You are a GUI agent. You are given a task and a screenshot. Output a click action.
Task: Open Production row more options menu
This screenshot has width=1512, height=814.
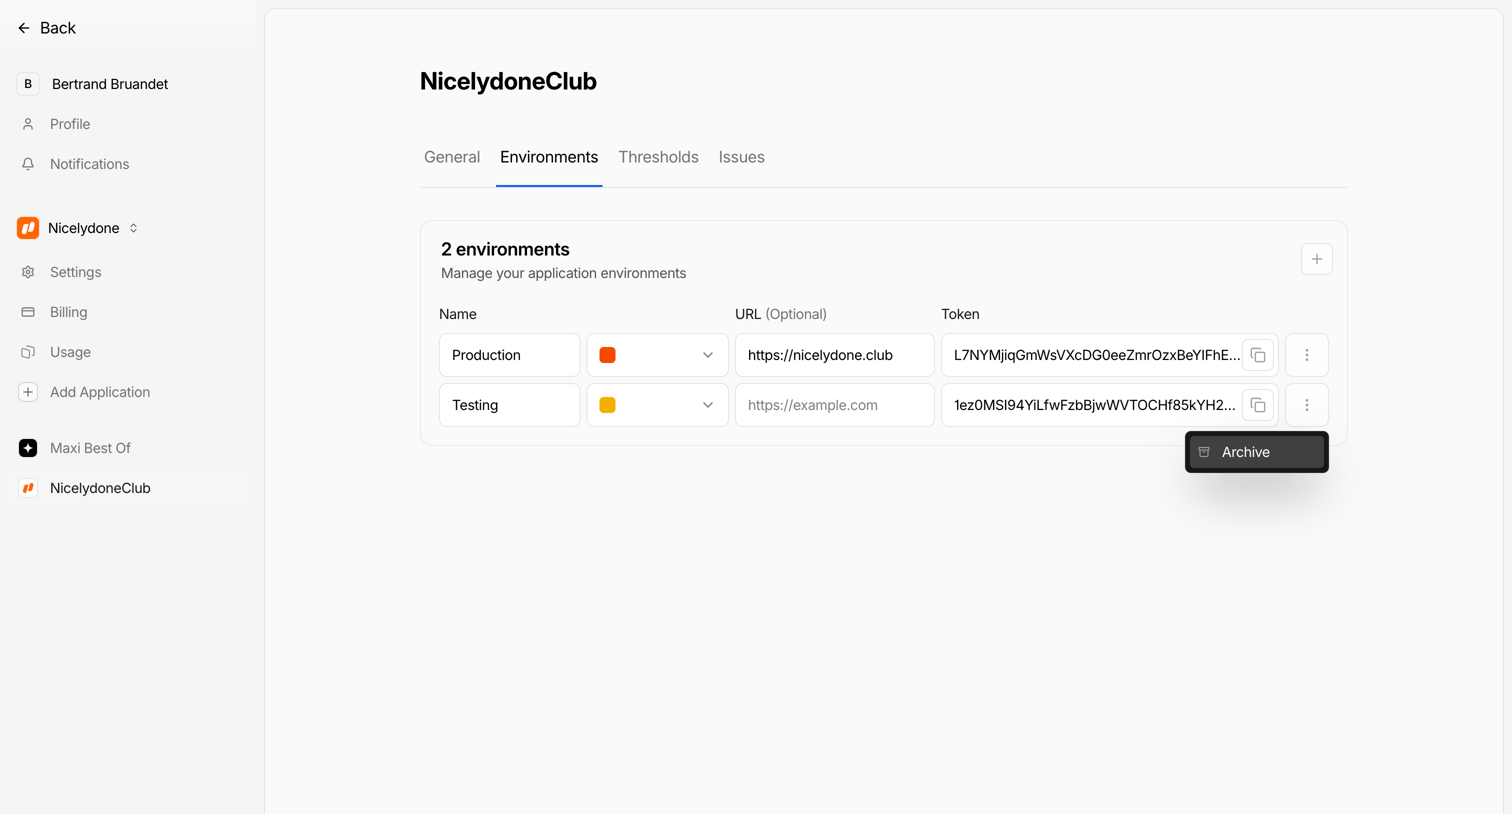(x=1306, y=355)
